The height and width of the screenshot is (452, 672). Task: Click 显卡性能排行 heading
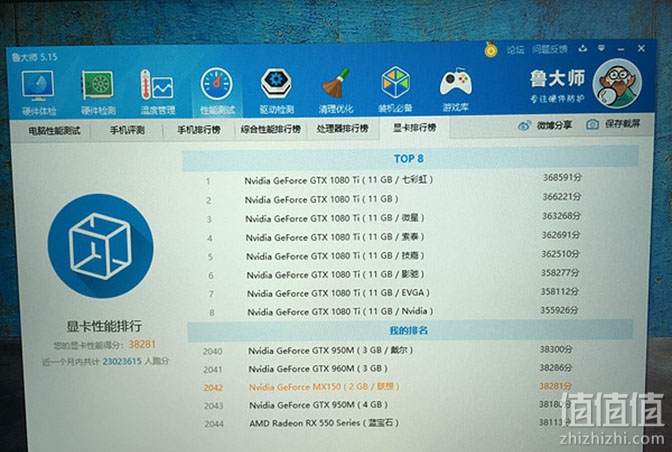[x=104, y=326]
